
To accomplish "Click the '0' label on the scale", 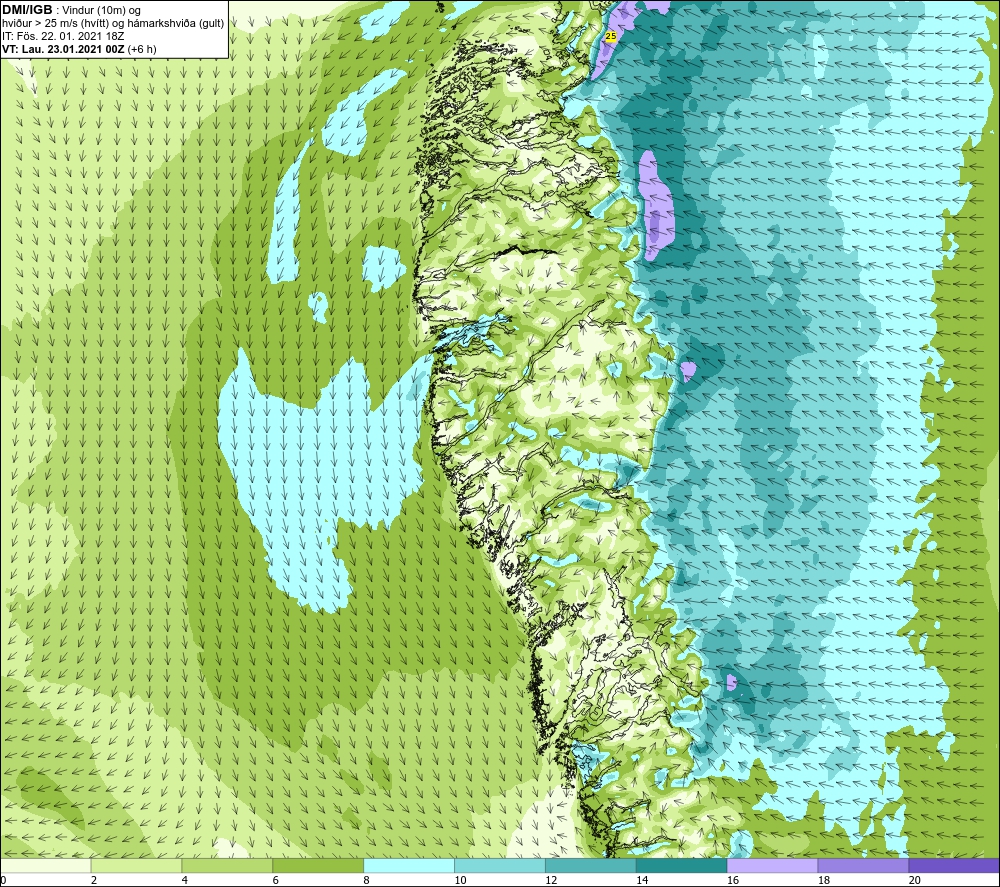I will [x=4, y=880].
